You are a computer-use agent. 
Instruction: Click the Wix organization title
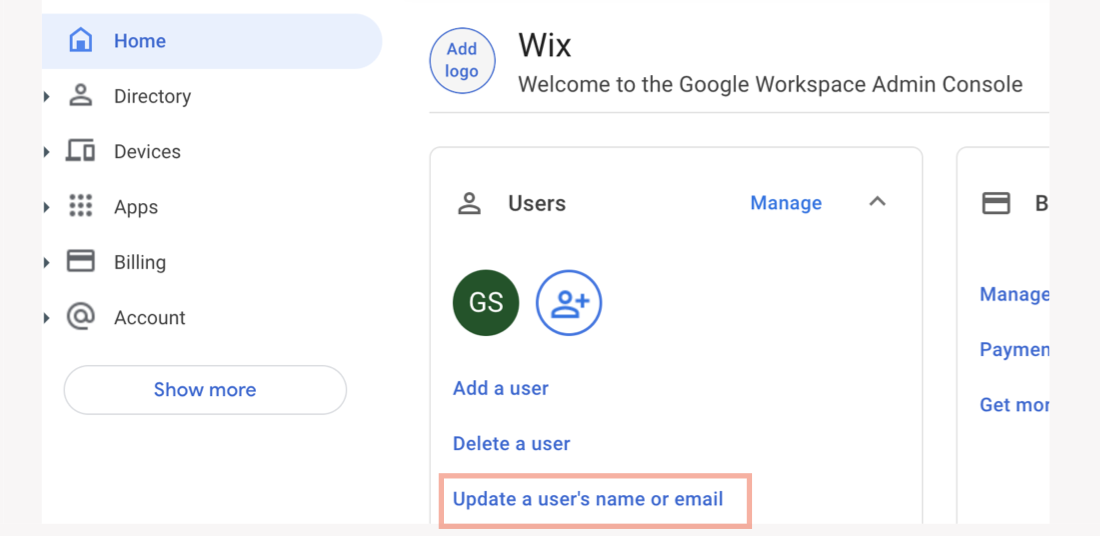click(x=545, y=45)
